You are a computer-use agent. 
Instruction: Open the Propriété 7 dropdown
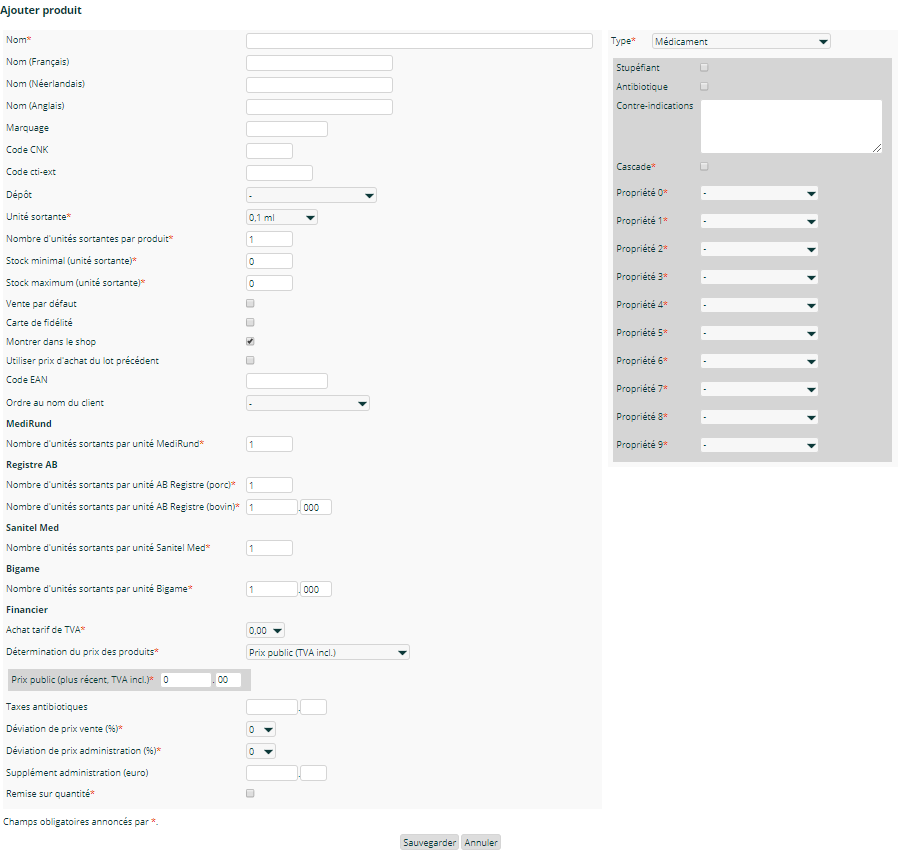pyautogui.click(x=759, y=389)
